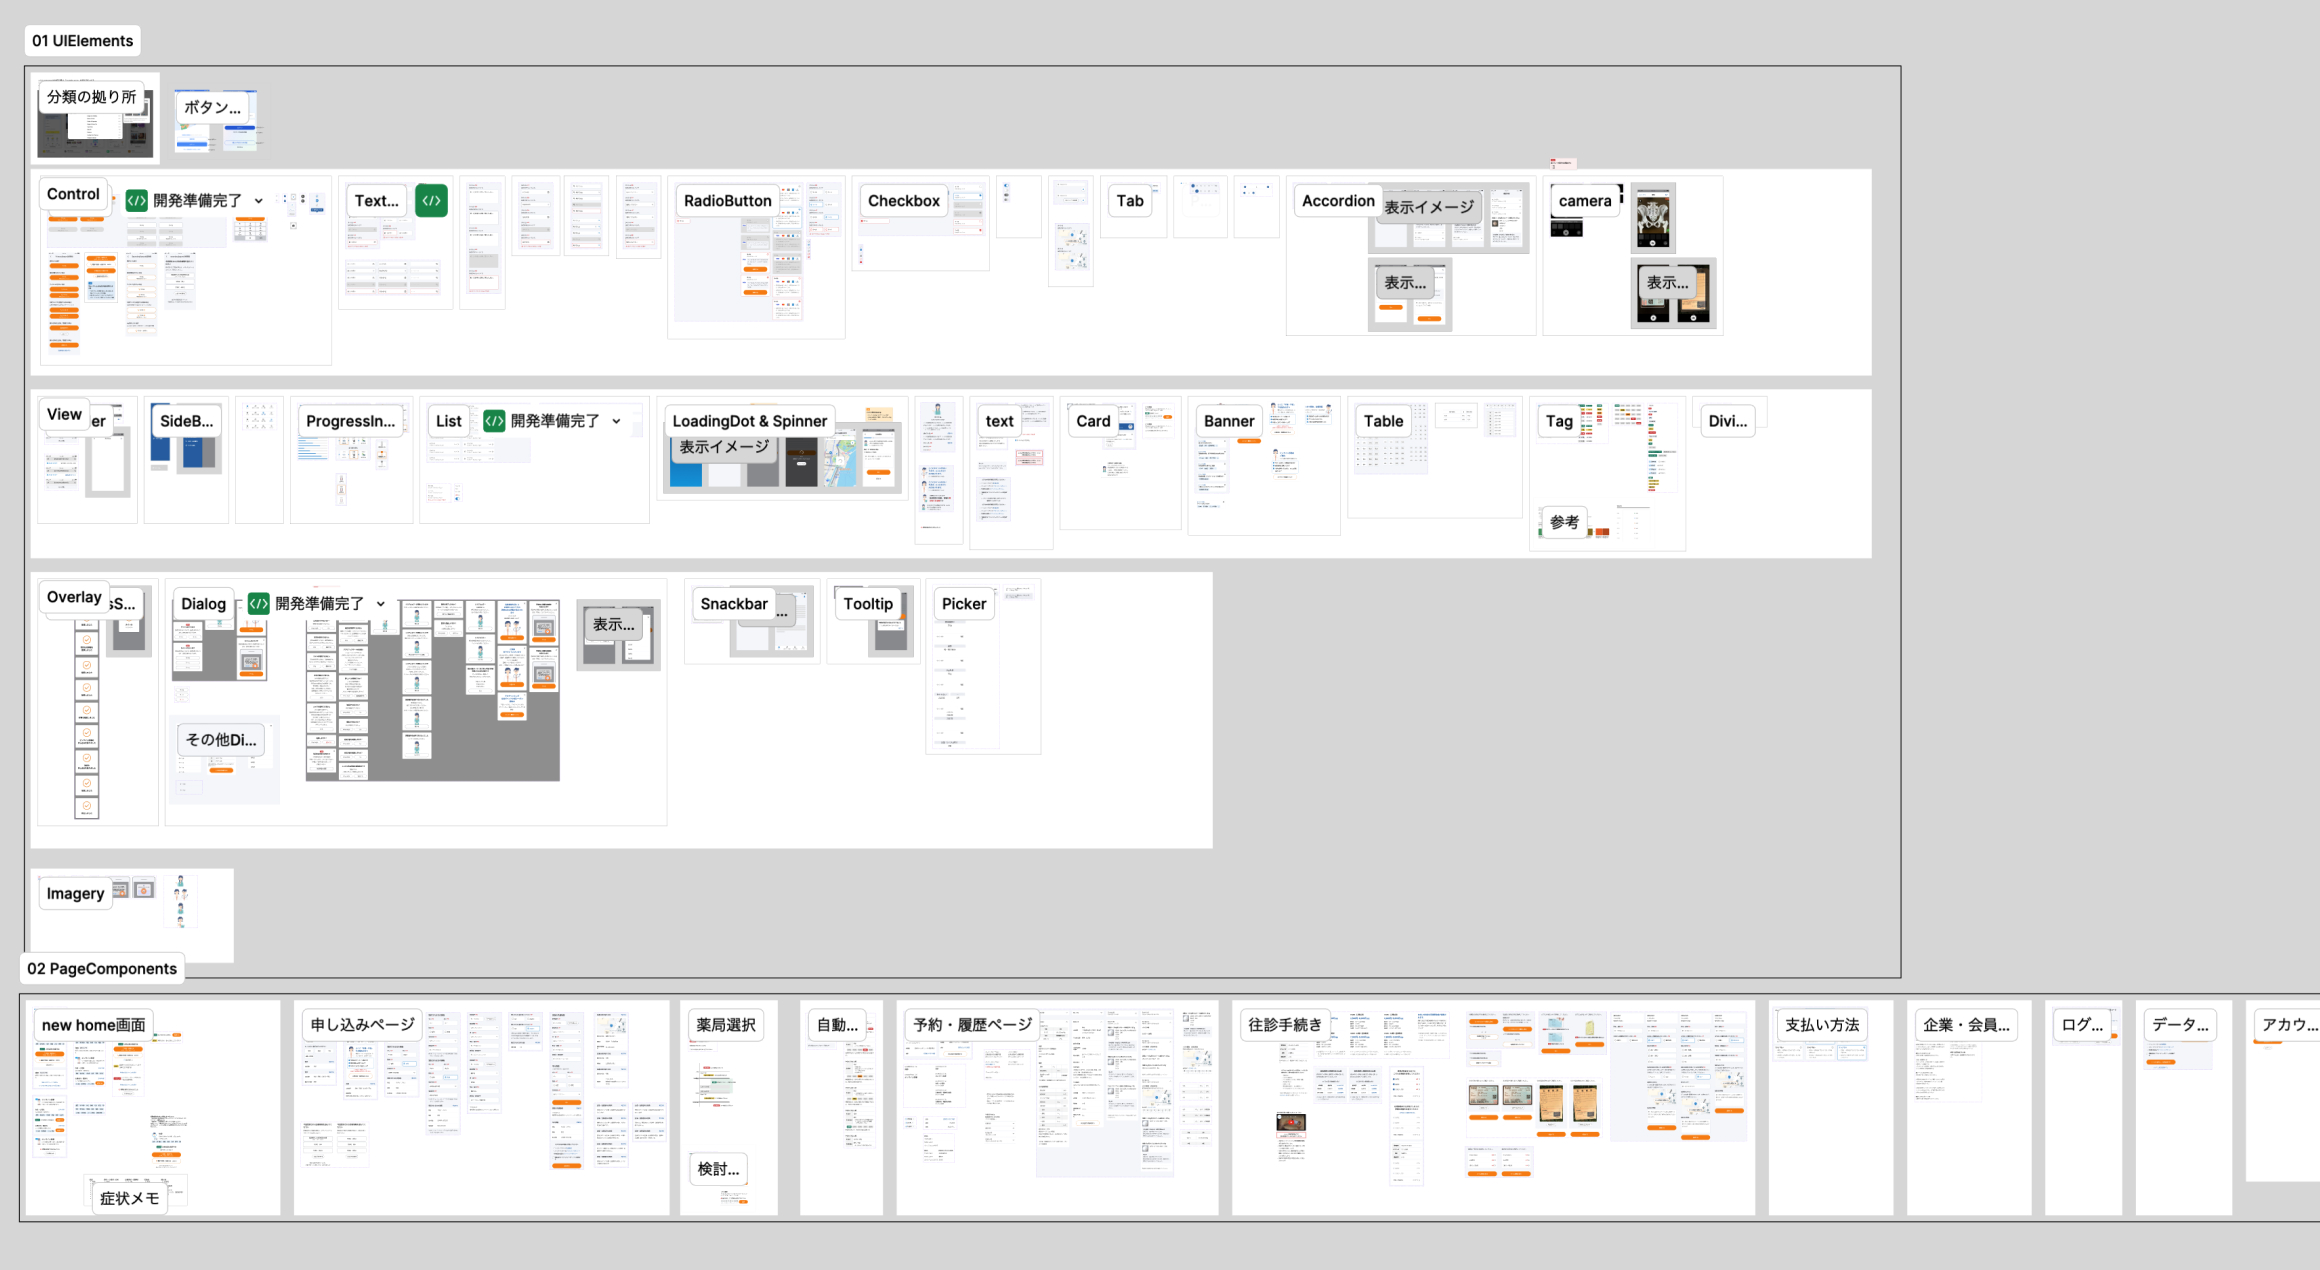Click the </> badge next to the Dialog label
Image resolution: width=2320 pixels, height=1270 pixels.
pos(257,604)
